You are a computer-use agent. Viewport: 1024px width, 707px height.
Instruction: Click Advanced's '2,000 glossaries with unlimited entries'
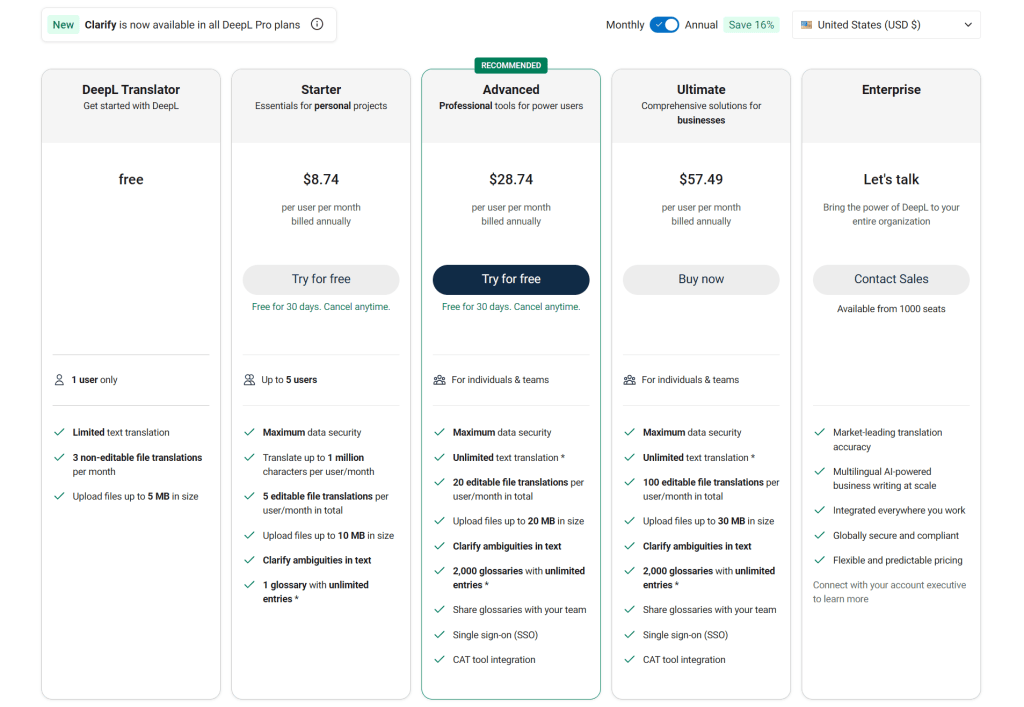[519, 578]
